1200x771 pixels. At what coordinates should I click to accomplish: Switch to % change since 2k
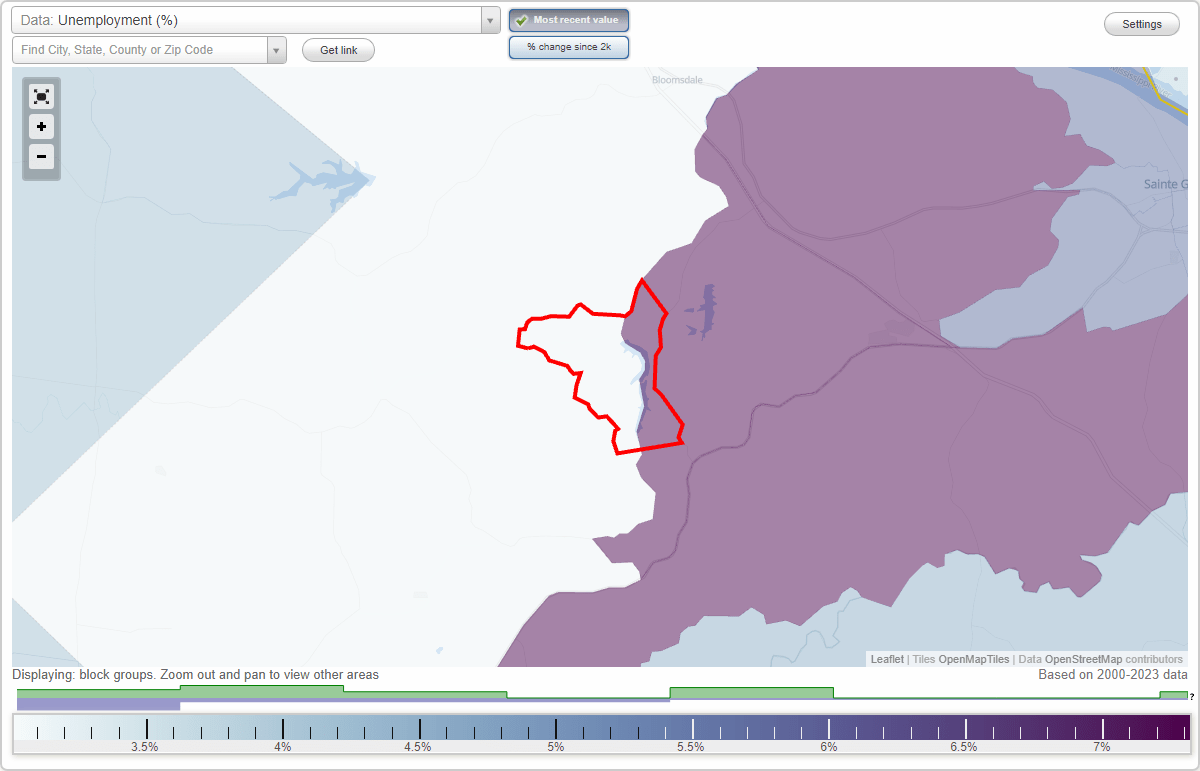click(569, 47)
